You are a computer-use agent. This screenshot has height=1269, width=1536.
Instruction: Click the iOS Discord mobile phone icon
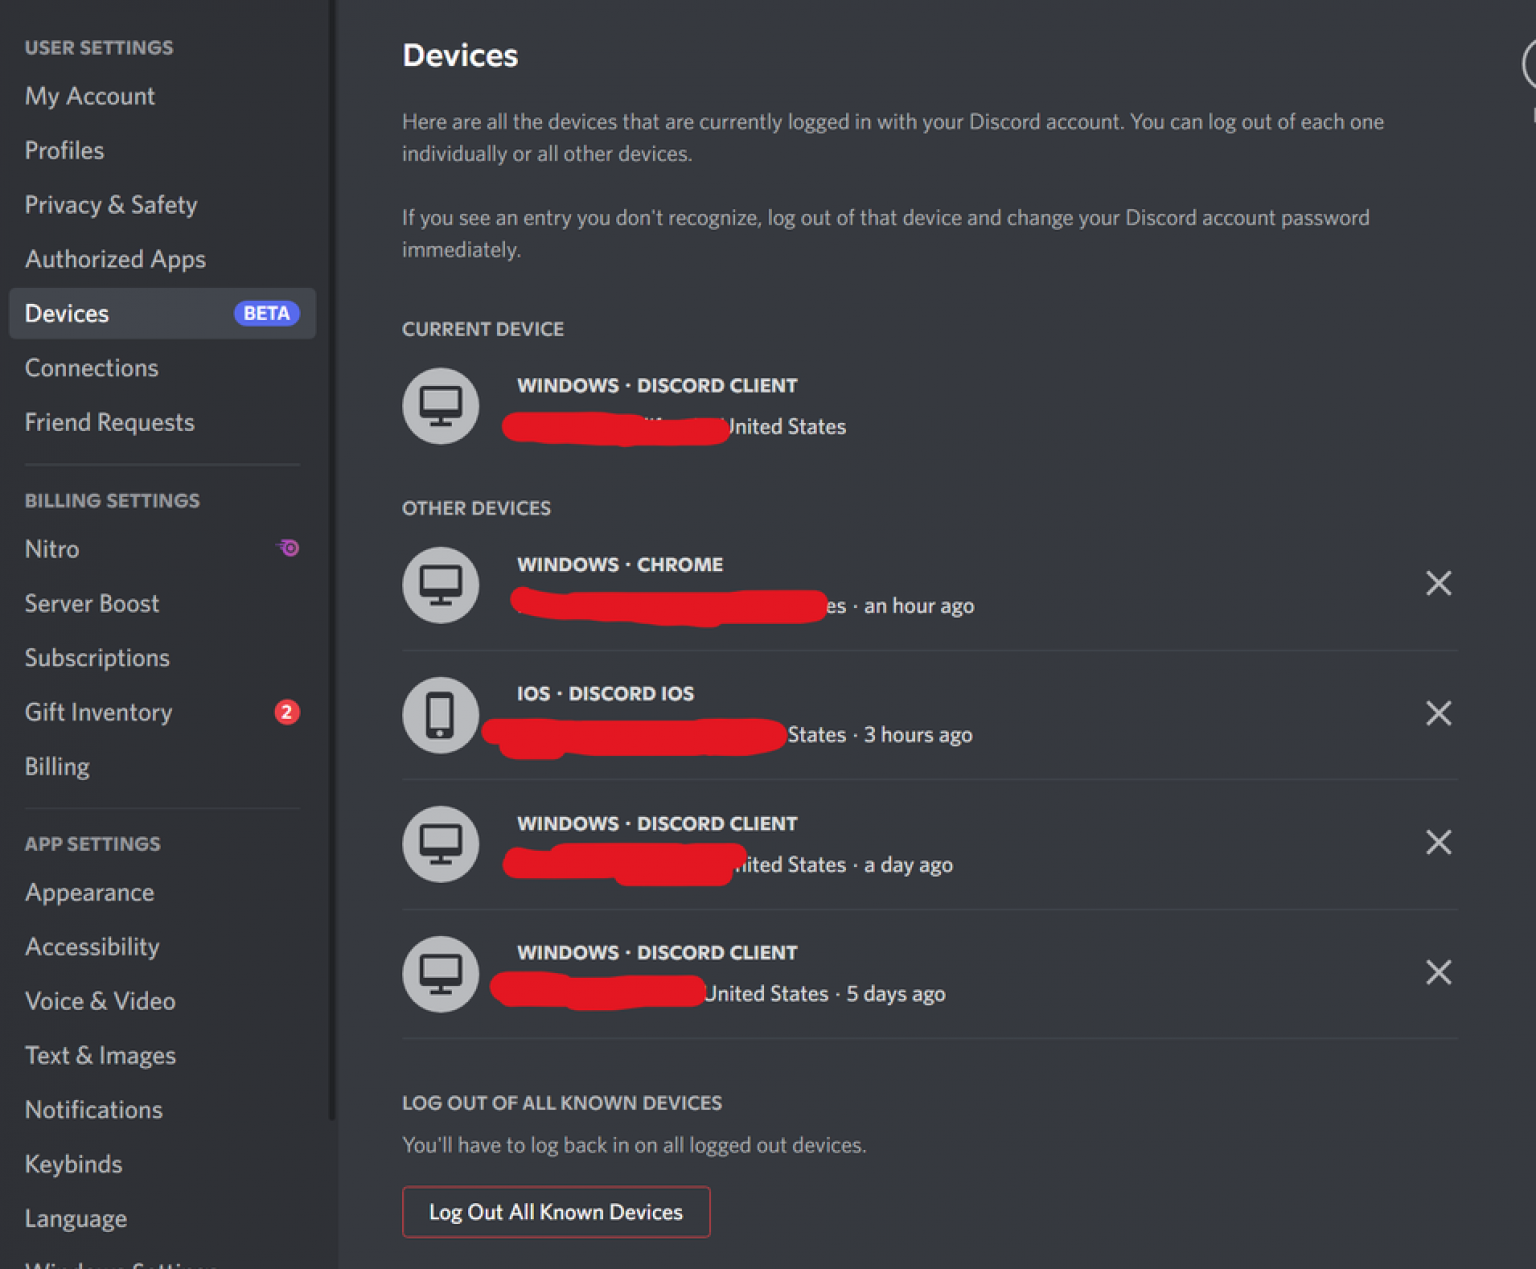[440, 715]
